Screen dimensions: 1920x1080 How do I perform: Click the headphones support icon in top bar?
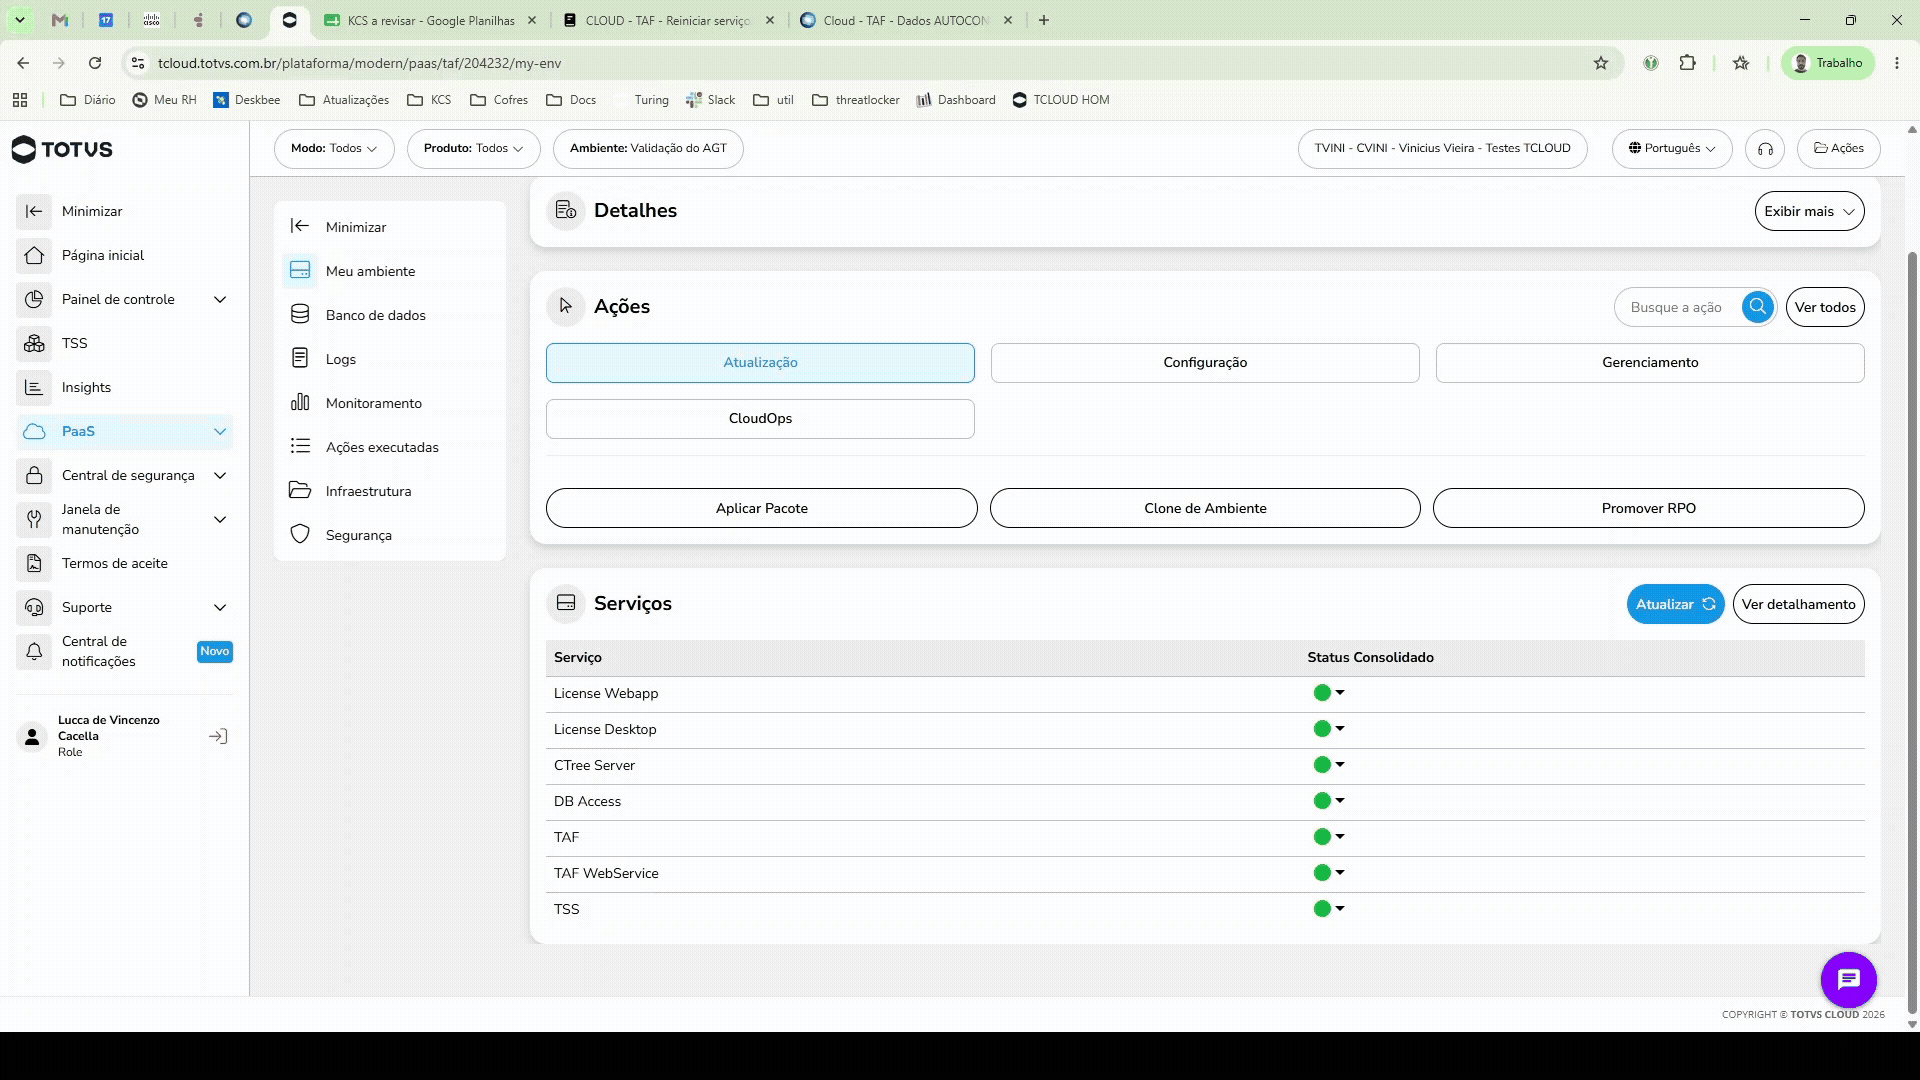[x=1765, y=149]
